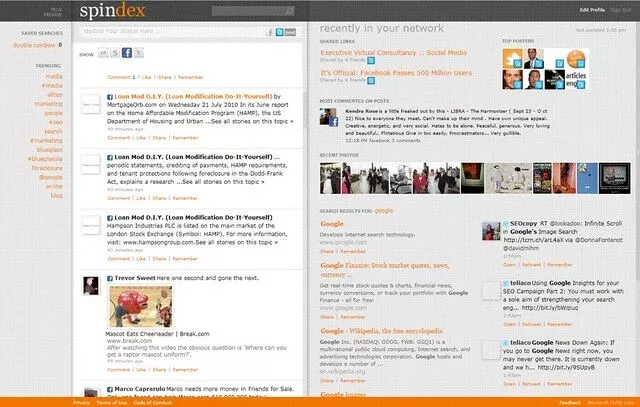
Task: Open Privacy link in footer
Action: click(x=81, y=403)
